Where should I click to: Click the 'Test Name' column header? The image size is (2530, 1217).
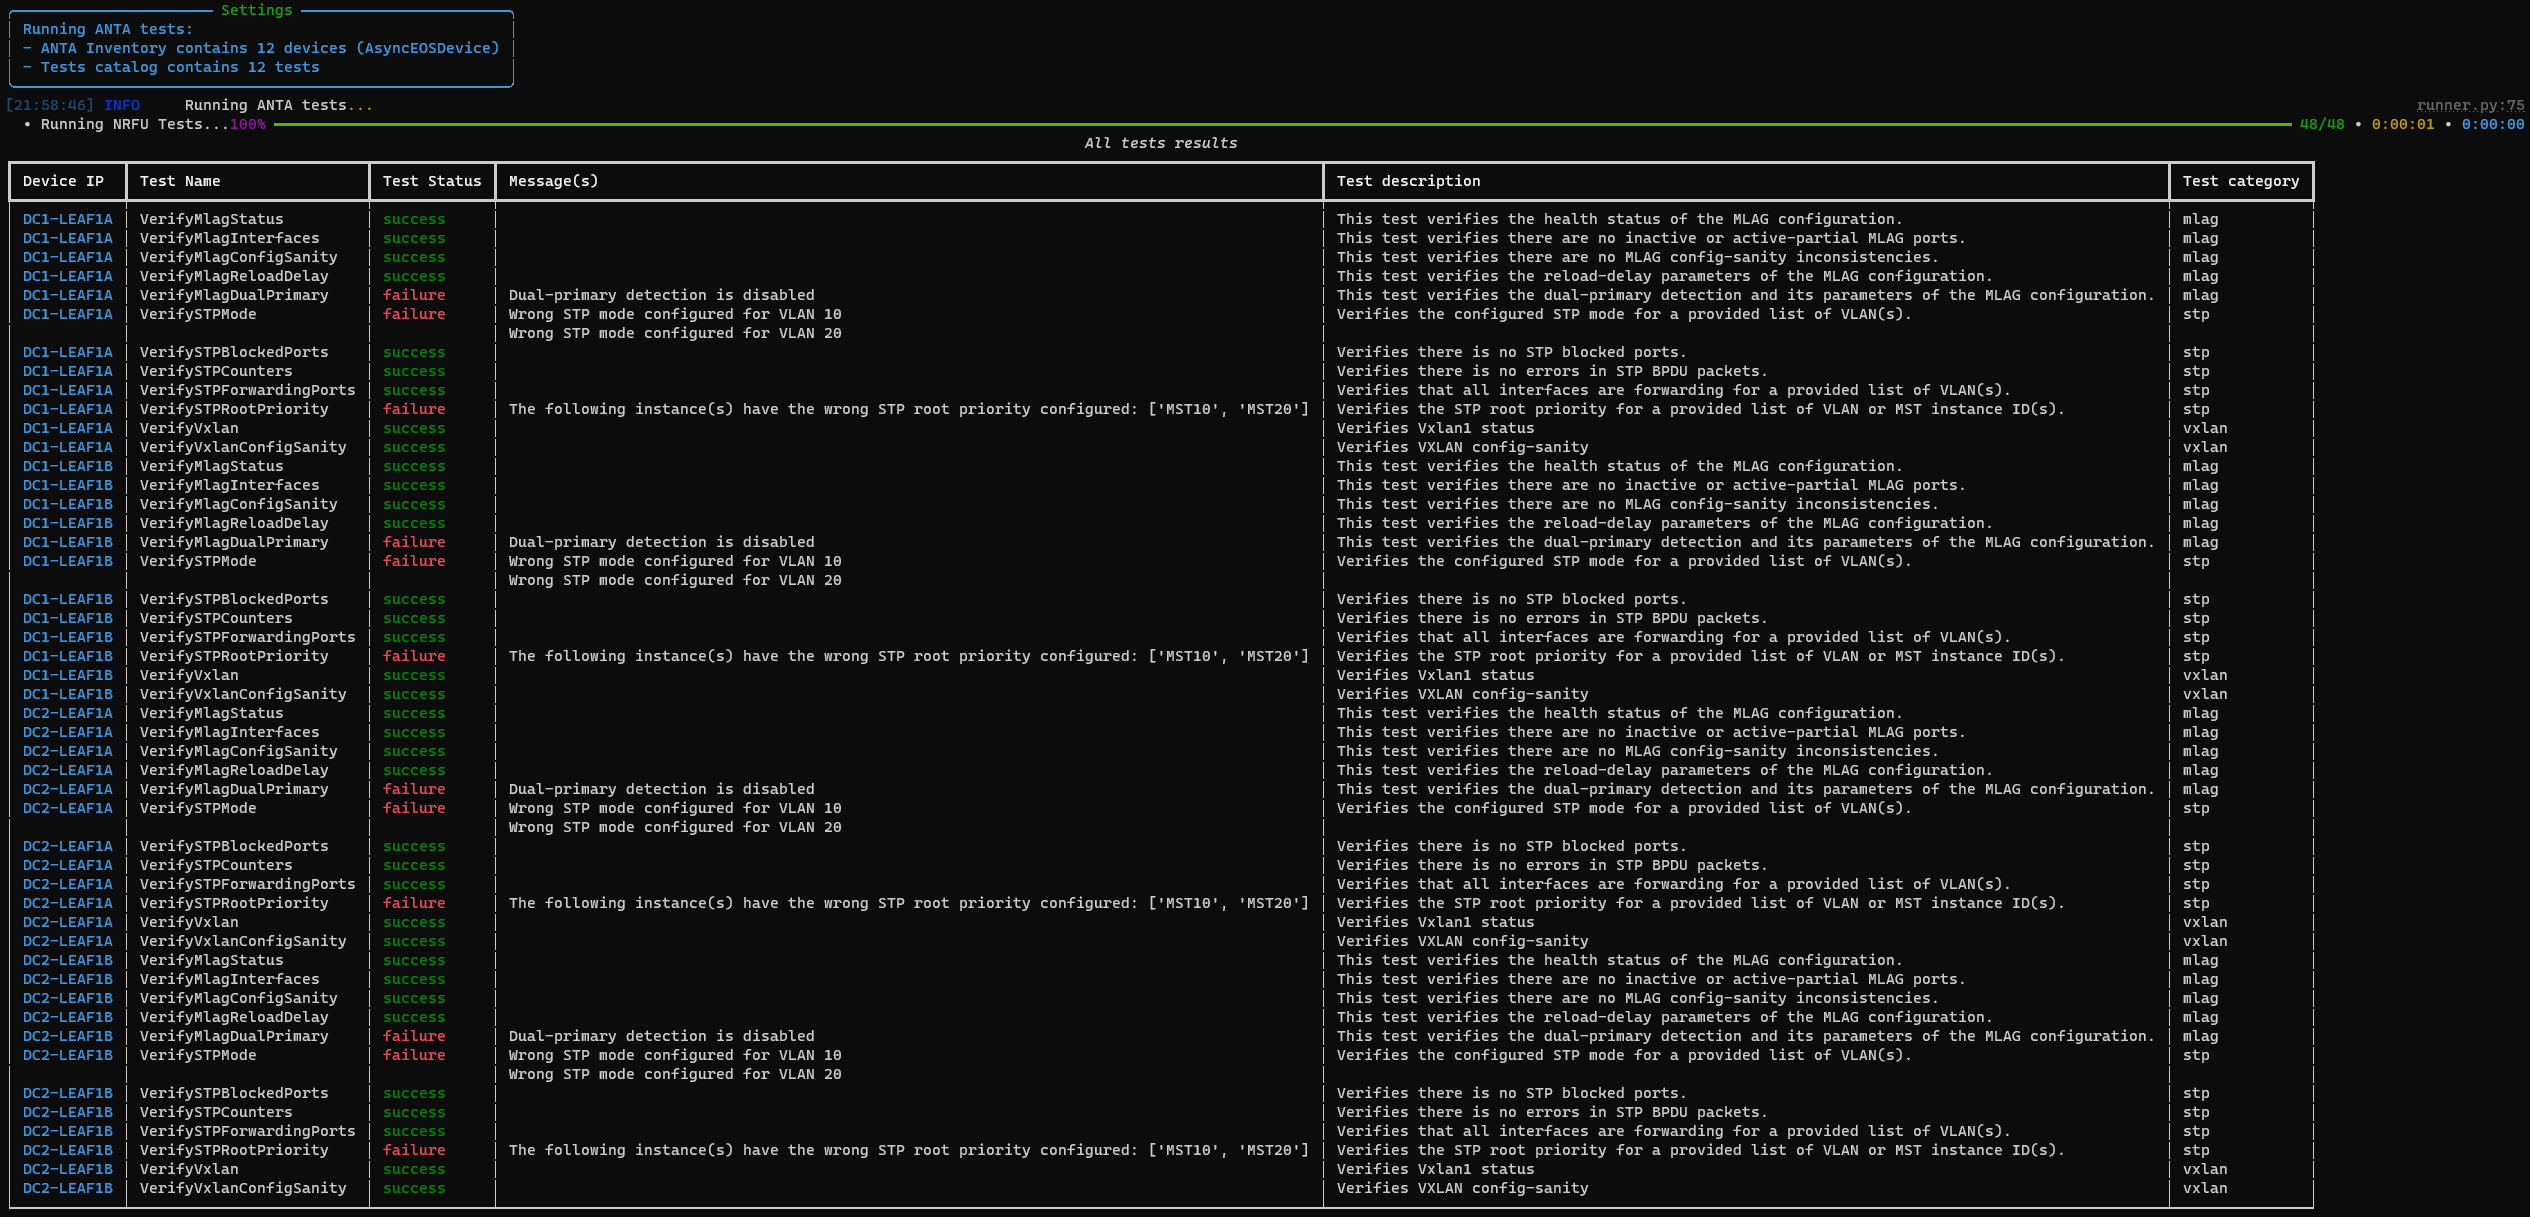(180, 181)
